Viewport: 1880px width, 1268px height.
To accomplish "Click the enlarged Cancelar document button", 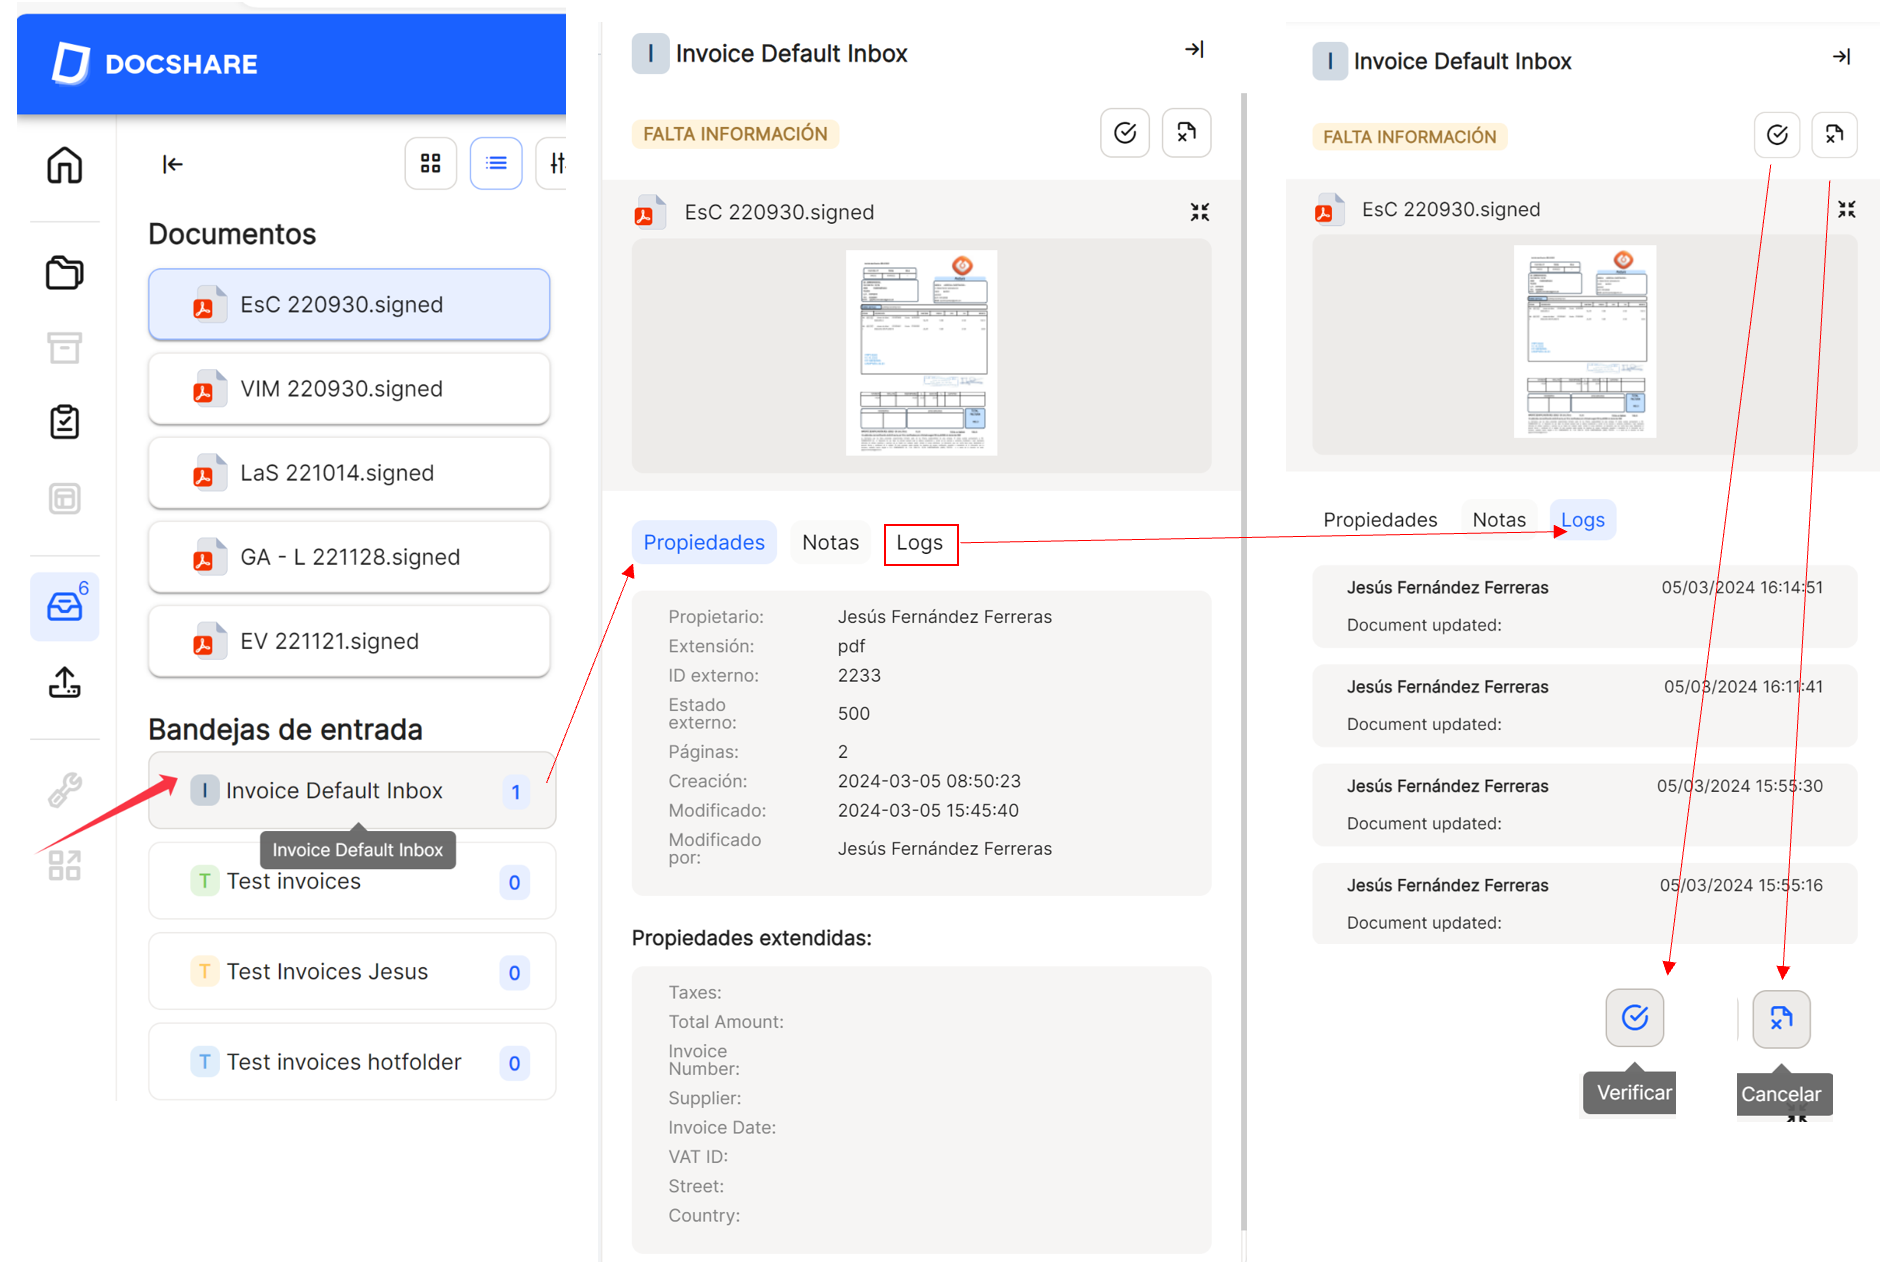I will (x=1781, y=1019).
